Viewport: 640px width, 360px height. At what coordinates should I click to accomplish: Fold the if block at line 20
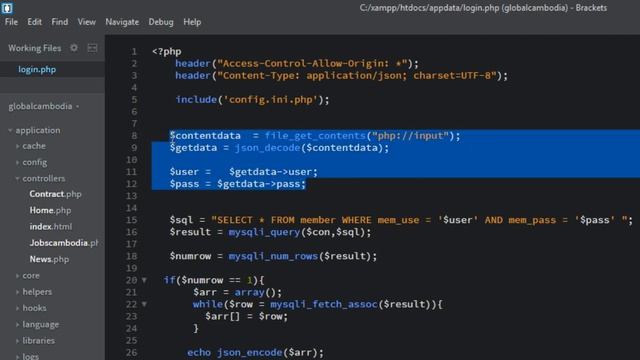(x=144, y=280)
